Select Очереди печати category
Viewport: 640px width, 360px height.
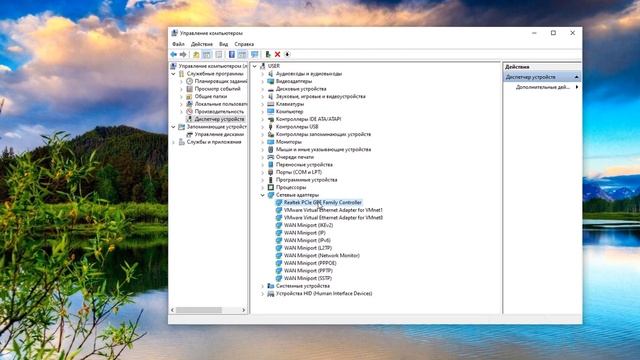point(295,157)
